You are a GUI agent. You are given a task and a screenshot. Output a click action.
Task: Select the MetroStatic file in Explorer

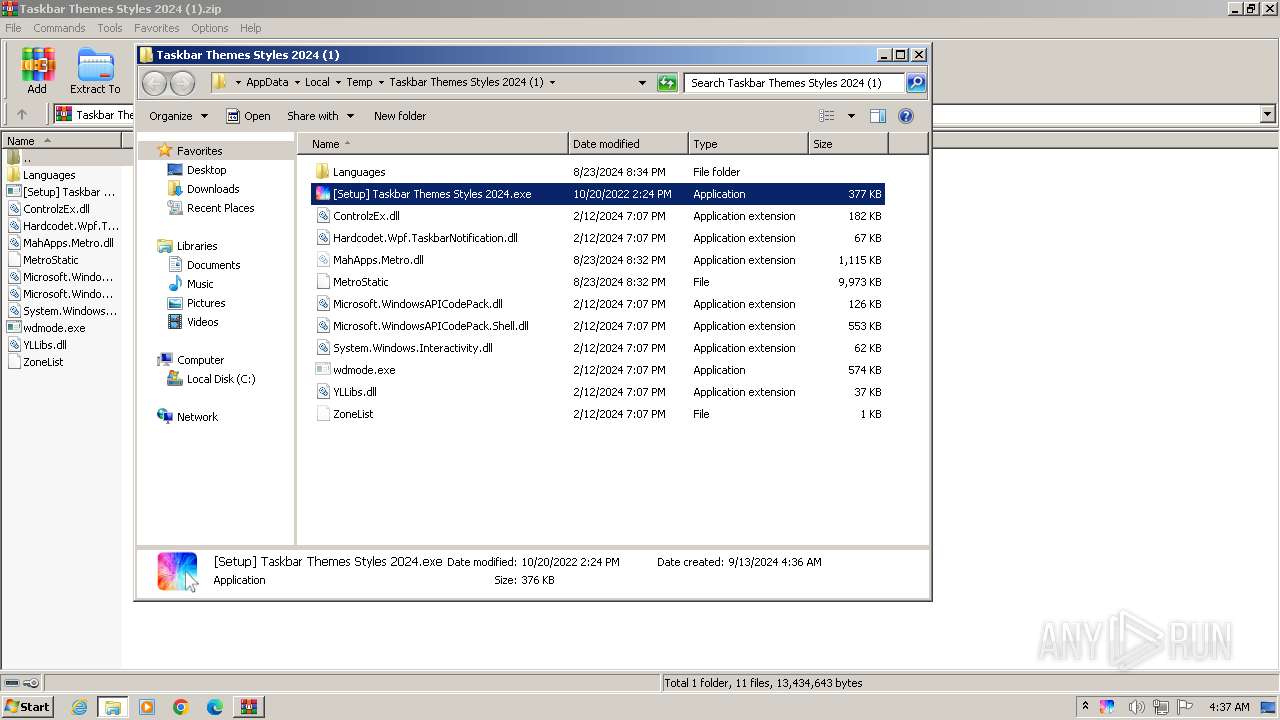[x=361, y=282]
